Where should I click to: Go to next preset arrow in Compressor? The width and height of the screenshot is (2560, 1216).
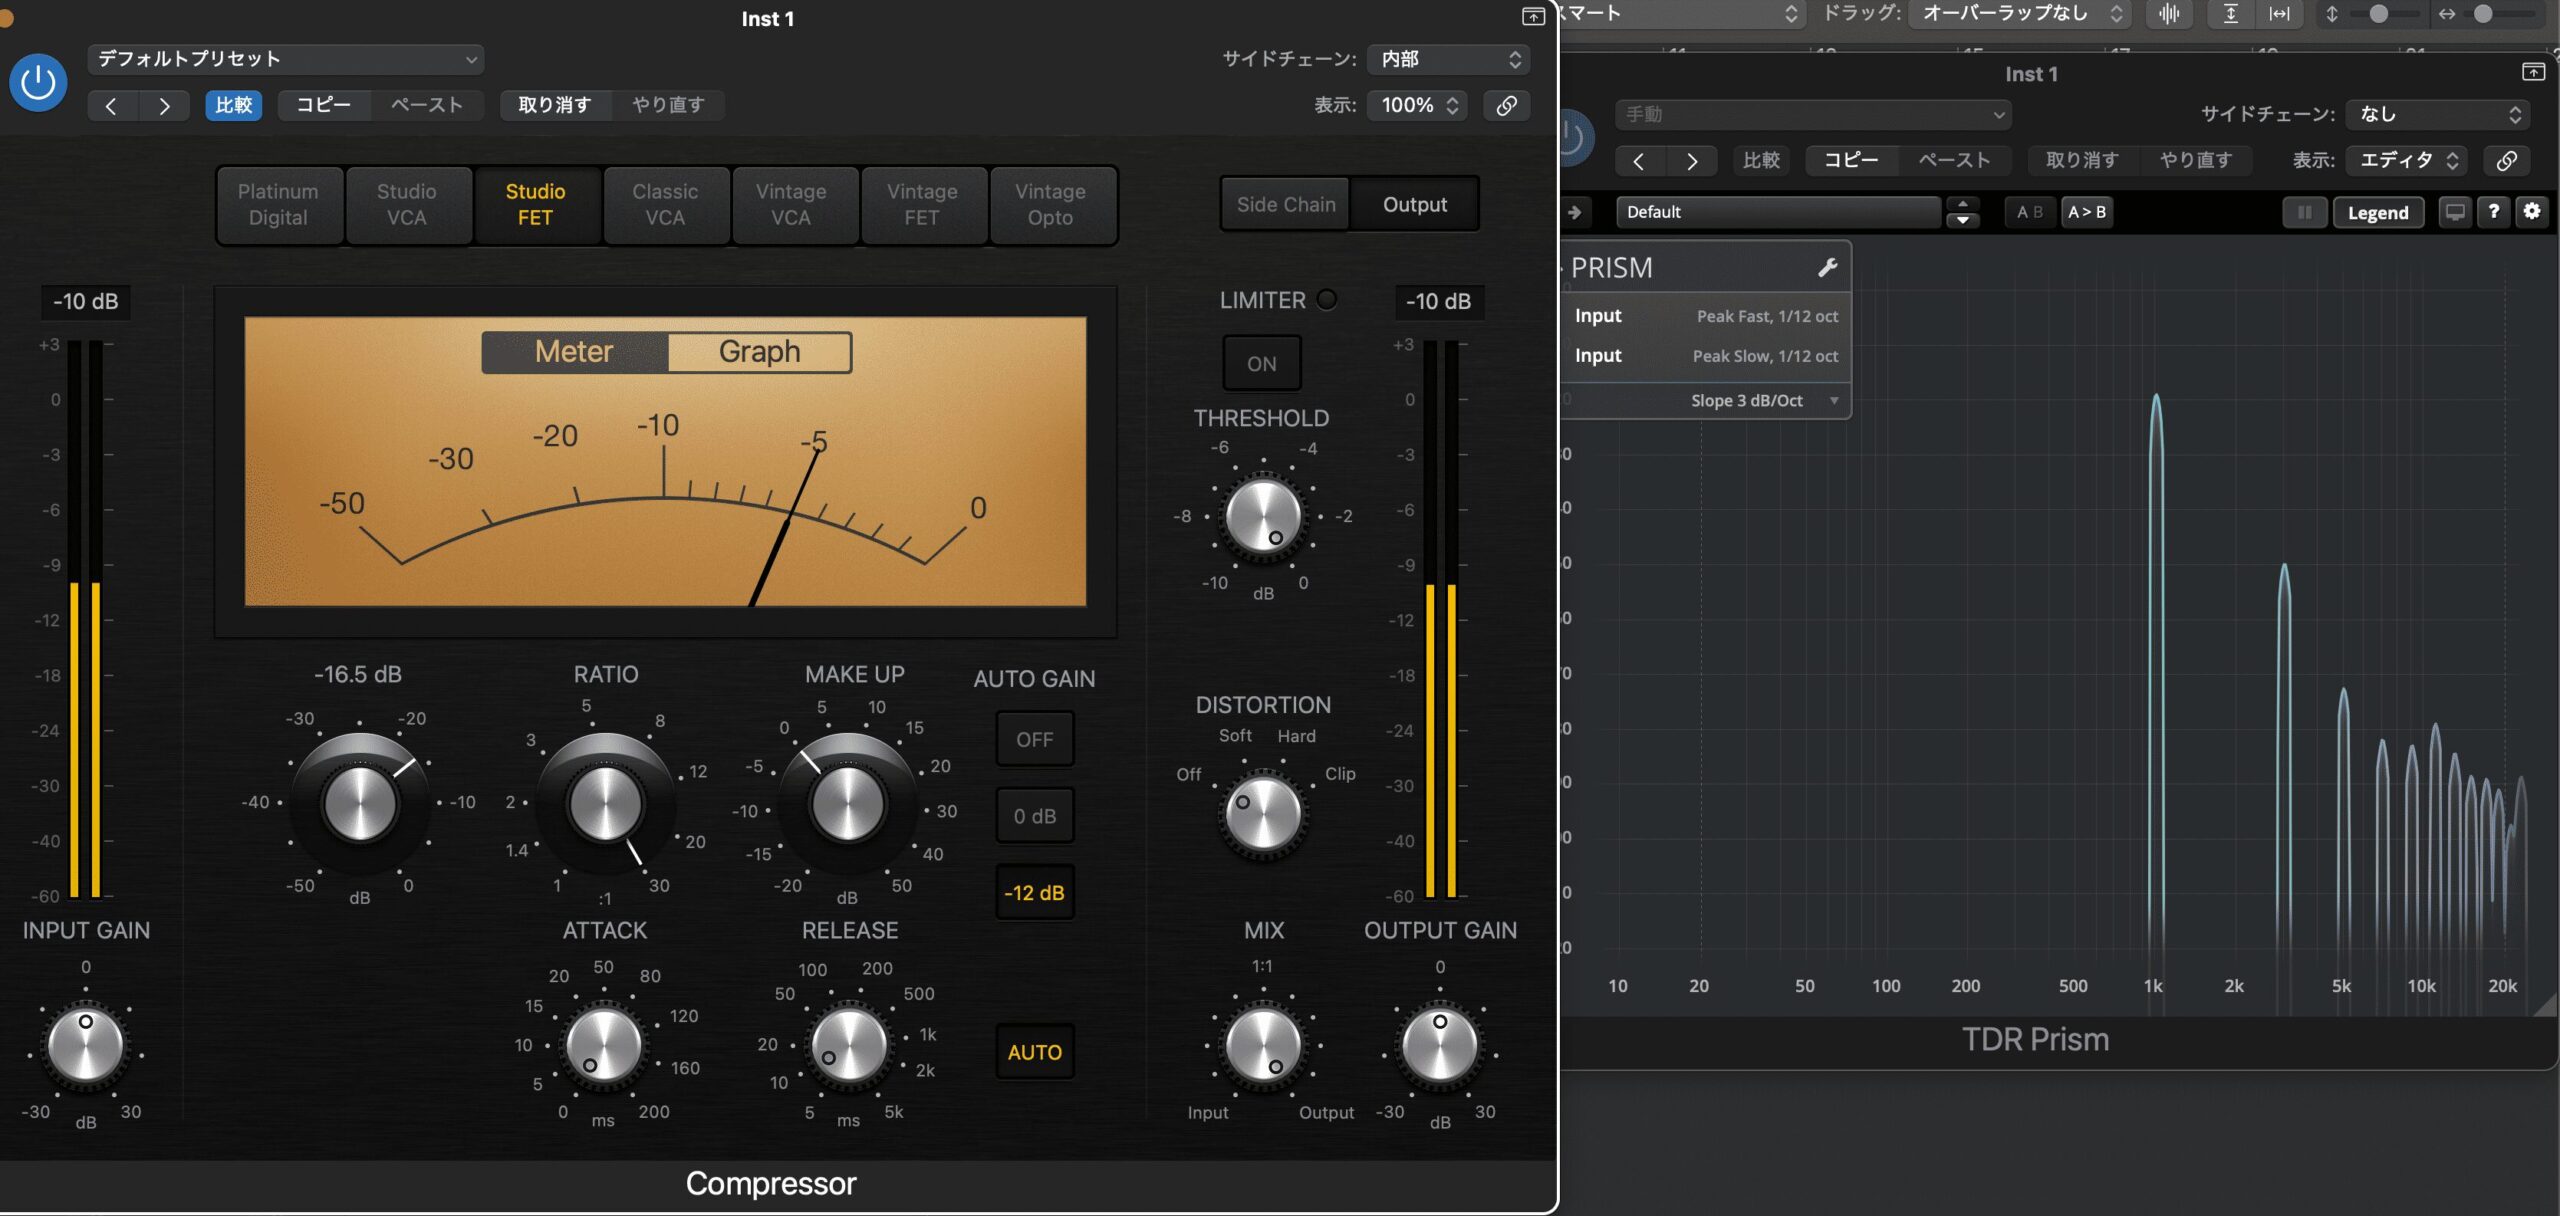point(164,105)
